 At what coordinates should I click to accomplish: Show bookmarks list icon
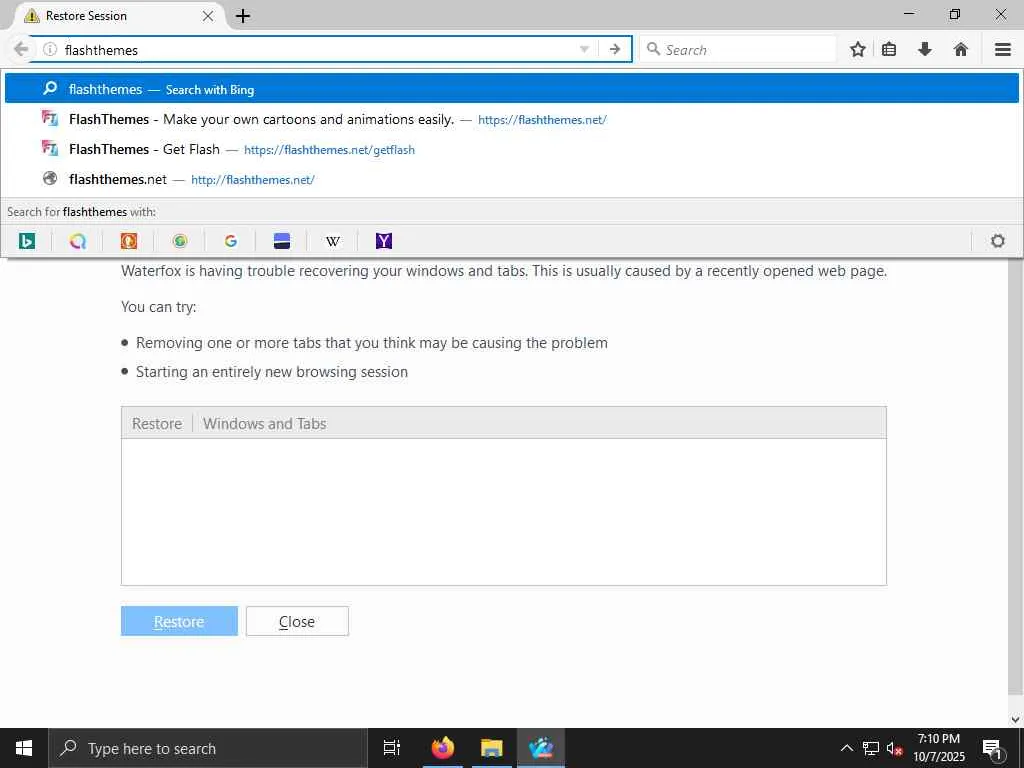point(889,50)
